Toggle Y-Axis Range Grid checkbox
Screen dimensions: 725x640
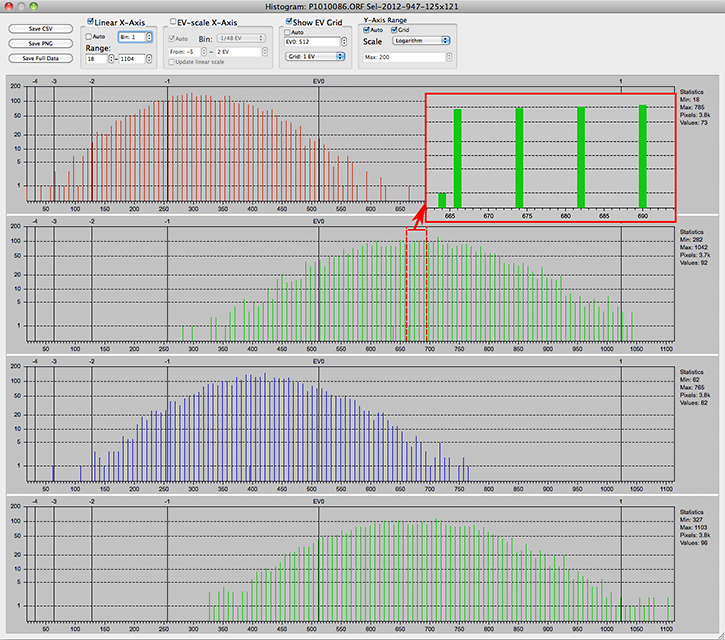[x=394, y=30]
